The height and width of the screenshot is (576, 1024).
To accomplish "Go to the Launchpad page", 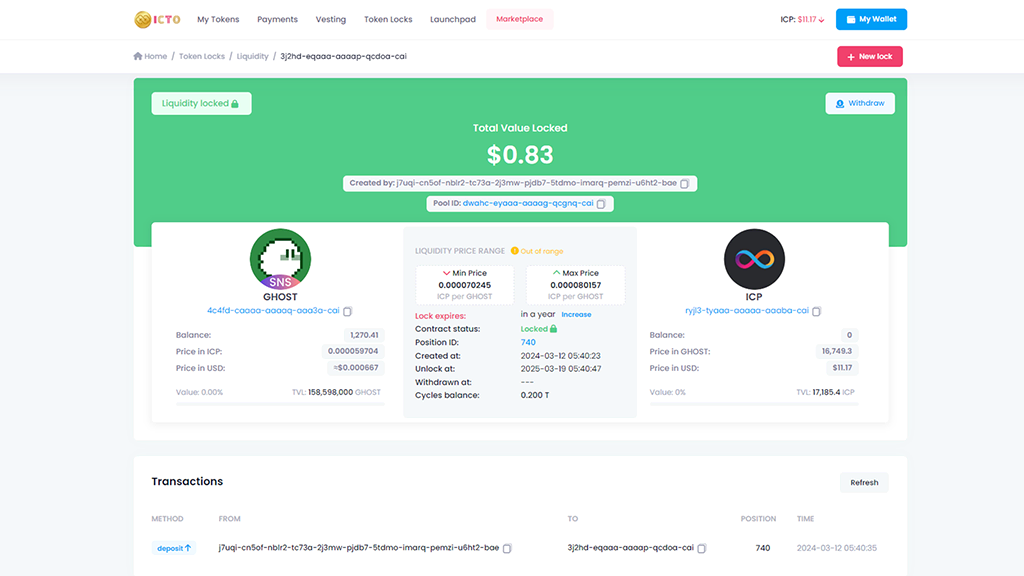I will tap(453, 19).
